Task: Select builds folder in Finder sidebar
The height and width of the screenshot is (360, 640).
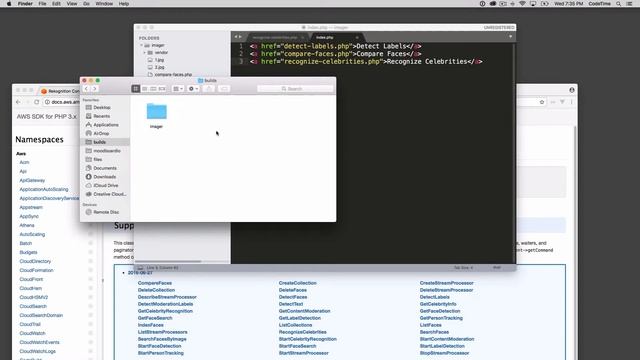Action: 105,142
